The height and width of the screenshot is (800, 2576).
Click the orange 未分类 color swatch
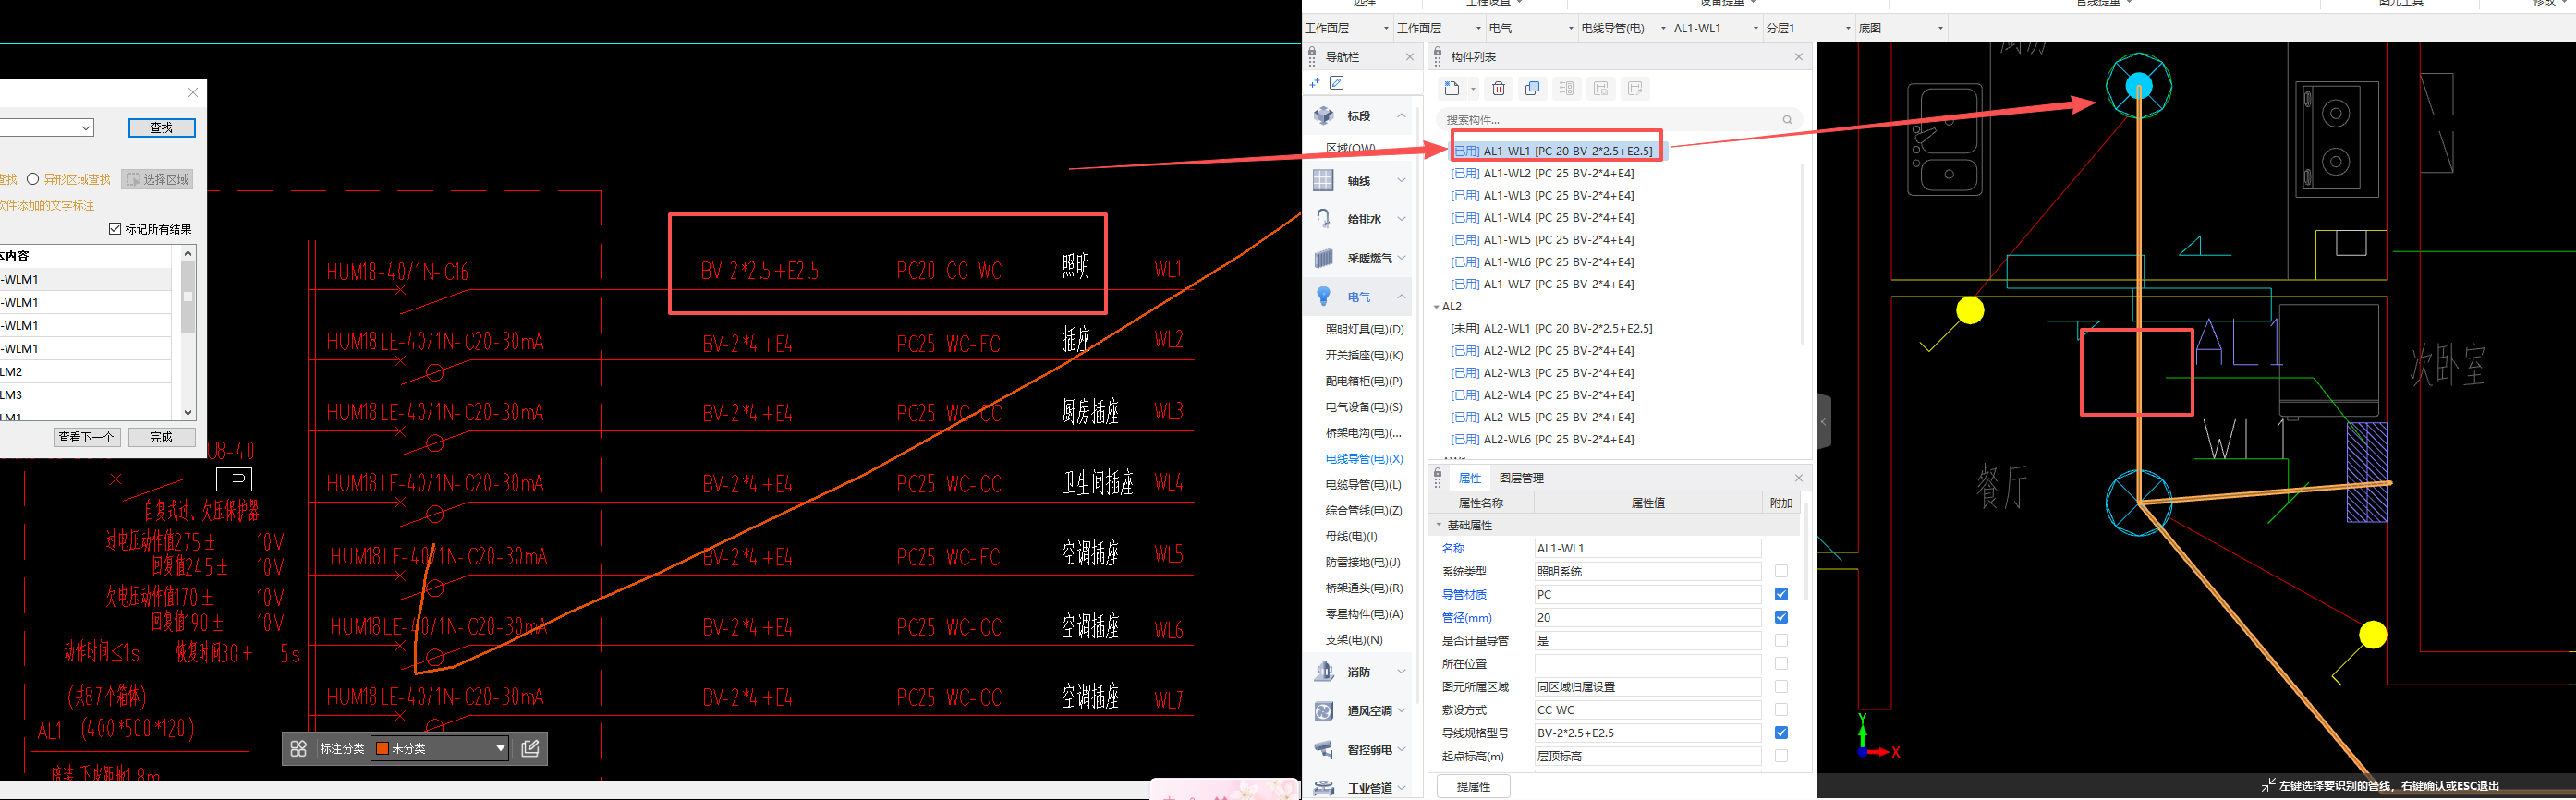(382, 748)
